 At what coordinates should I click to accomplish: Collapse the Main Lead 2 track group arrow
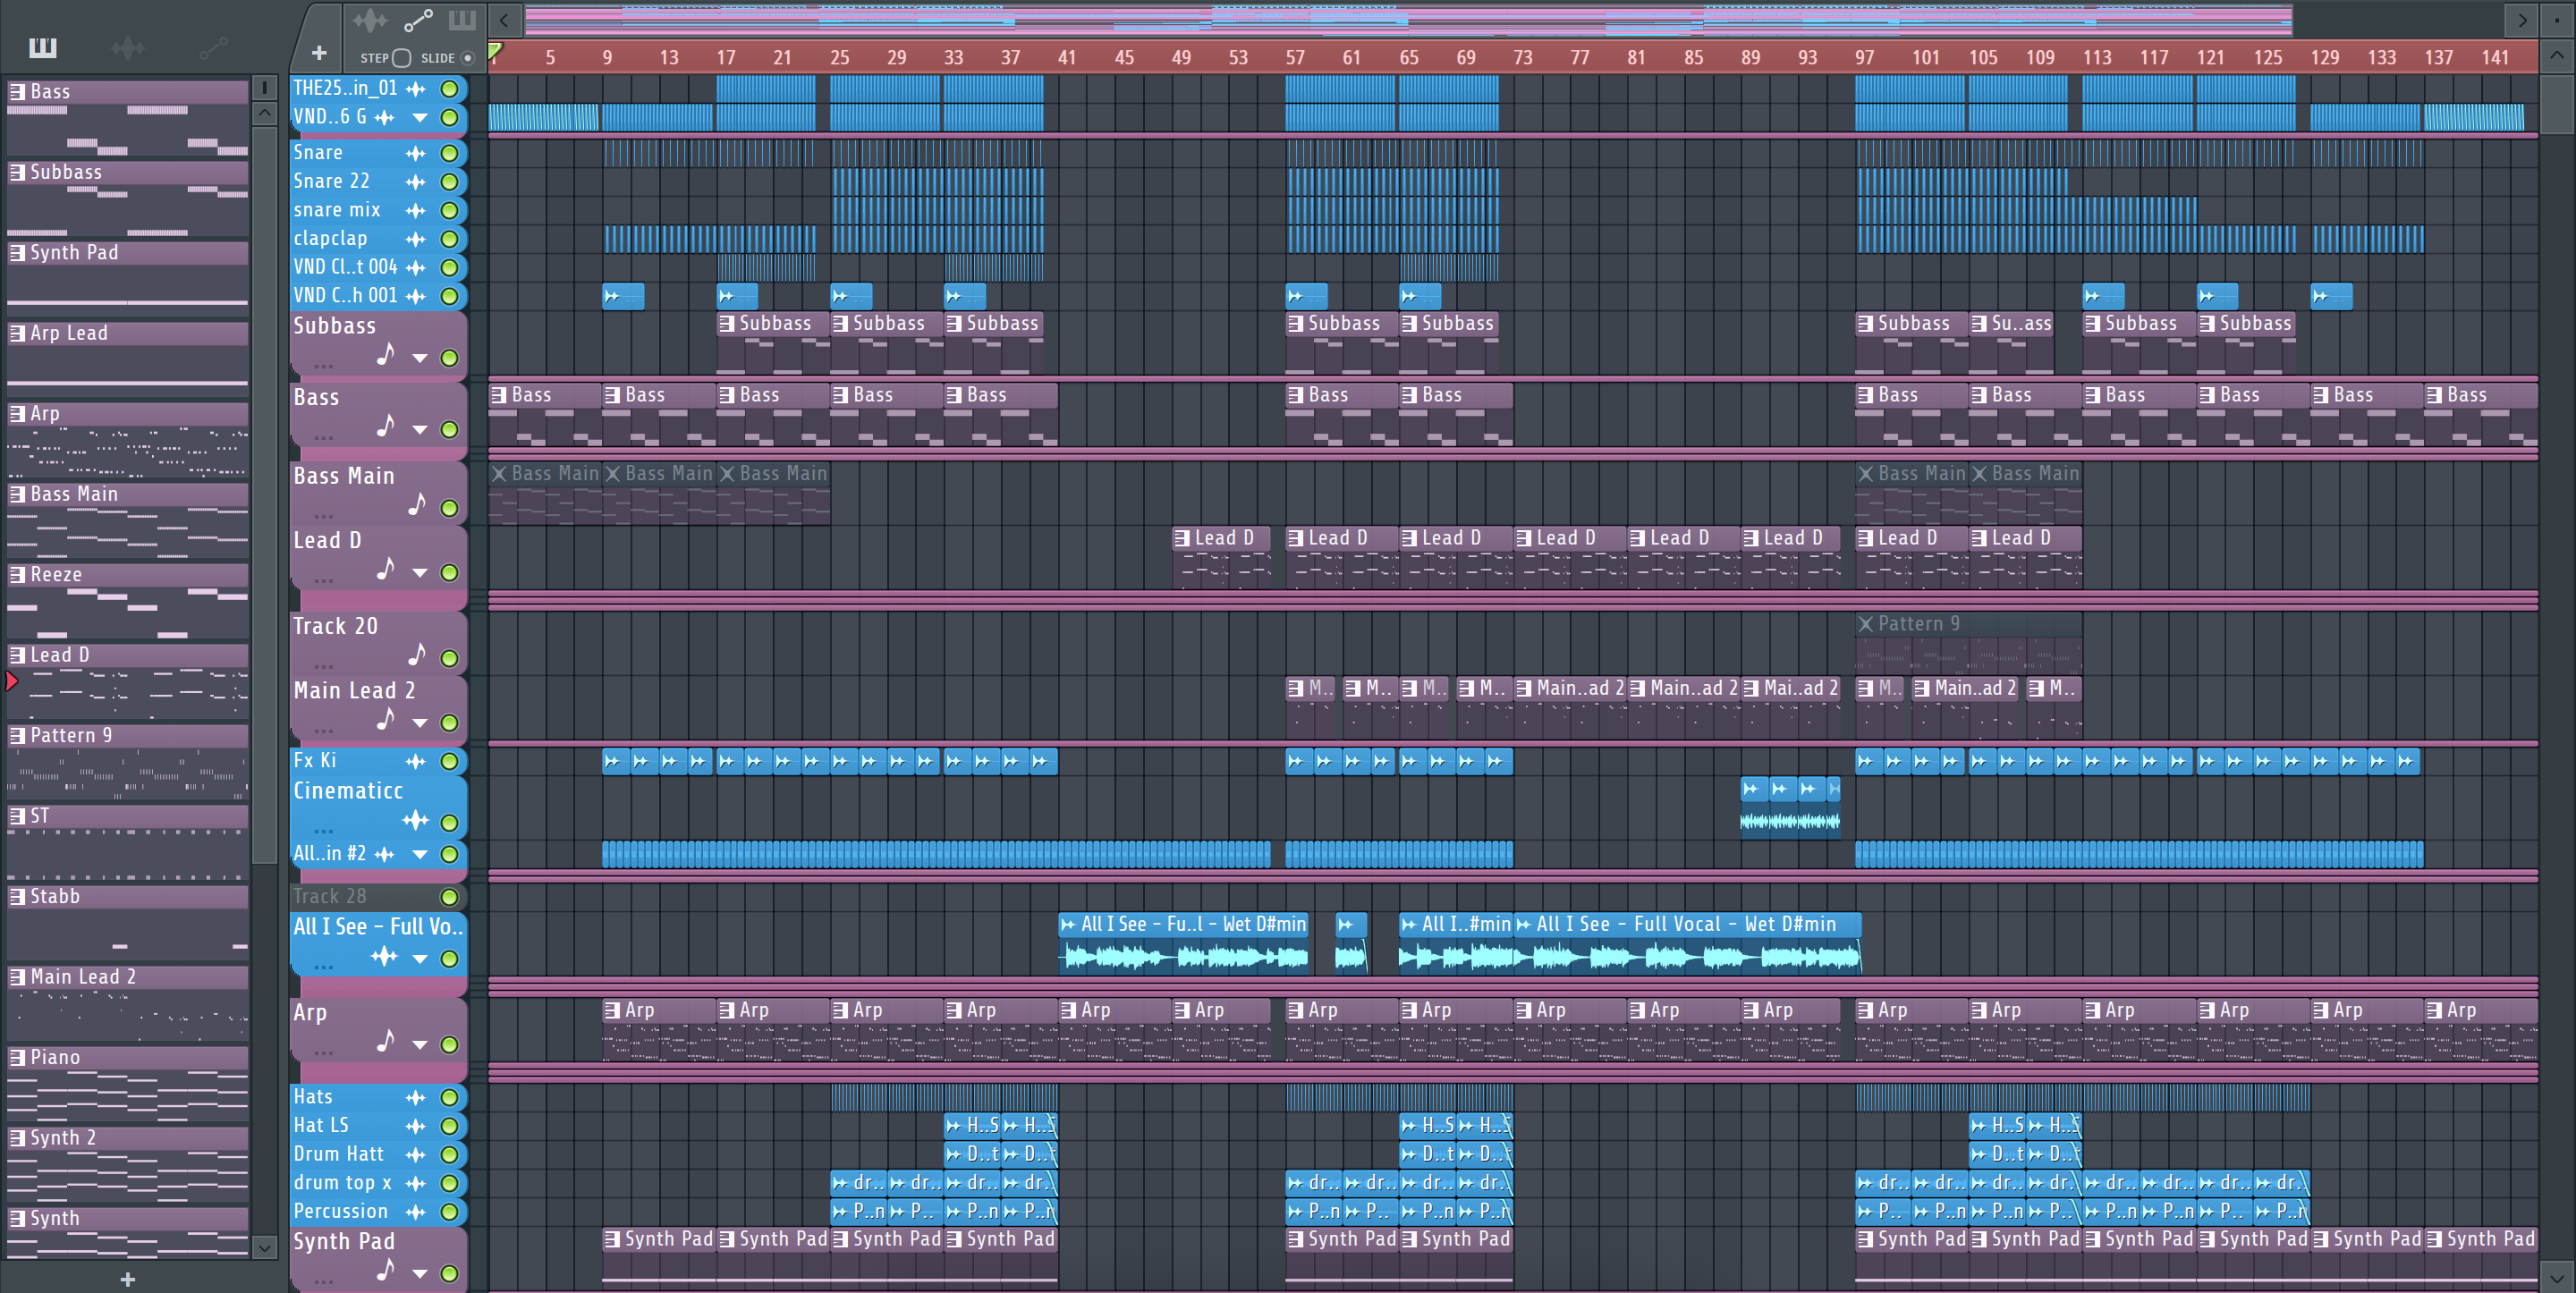click(420, 723)
